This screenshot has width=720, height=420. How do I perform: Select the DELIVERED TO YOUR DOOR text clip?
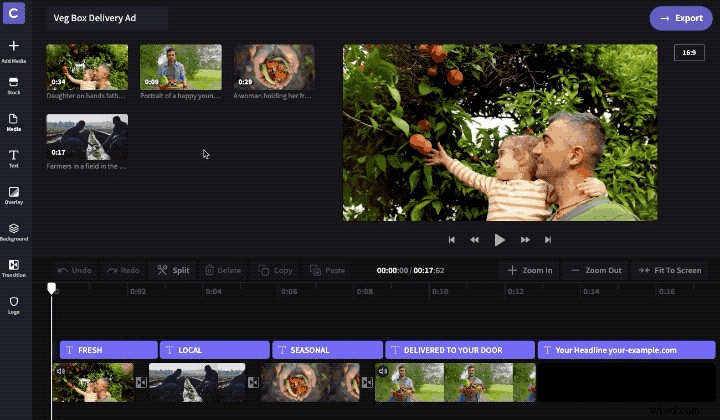pos(460,350)
